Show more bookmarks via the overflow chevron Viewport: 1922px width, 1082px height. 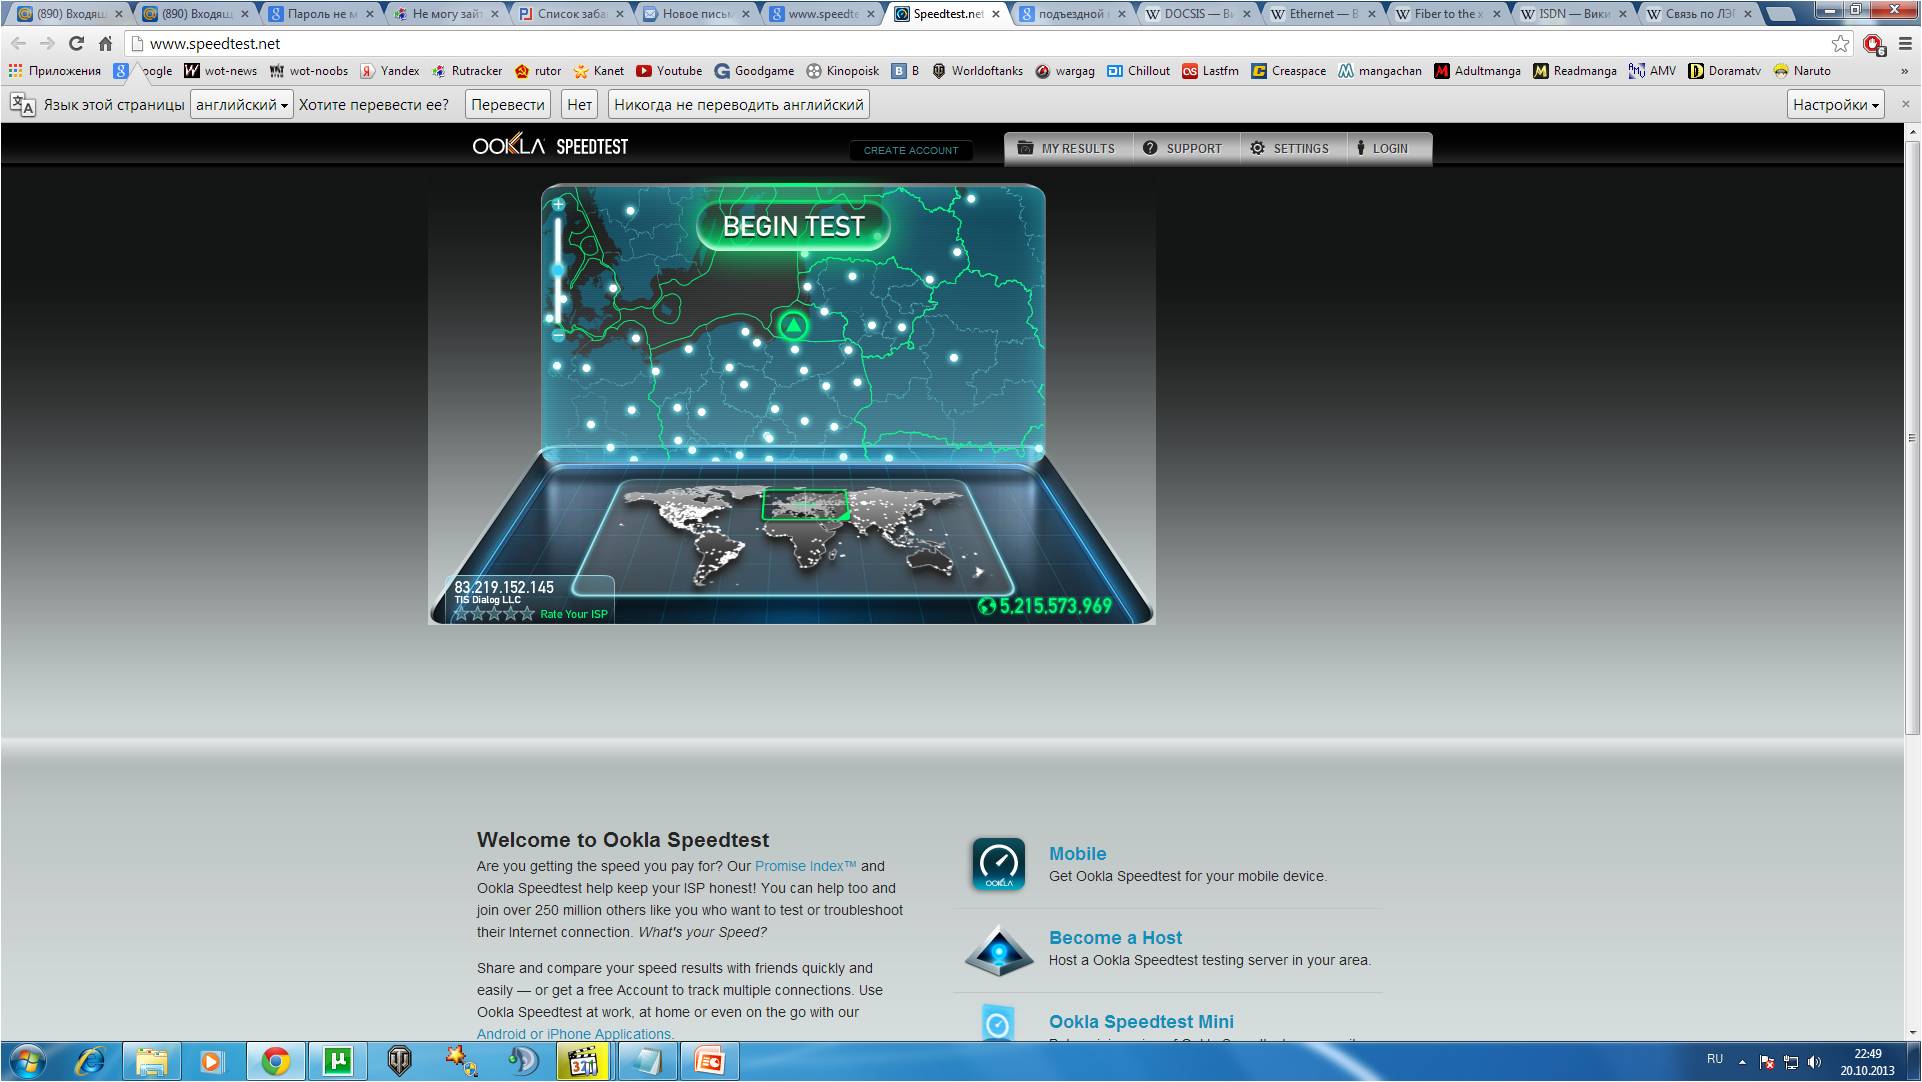pos(1905,71)
